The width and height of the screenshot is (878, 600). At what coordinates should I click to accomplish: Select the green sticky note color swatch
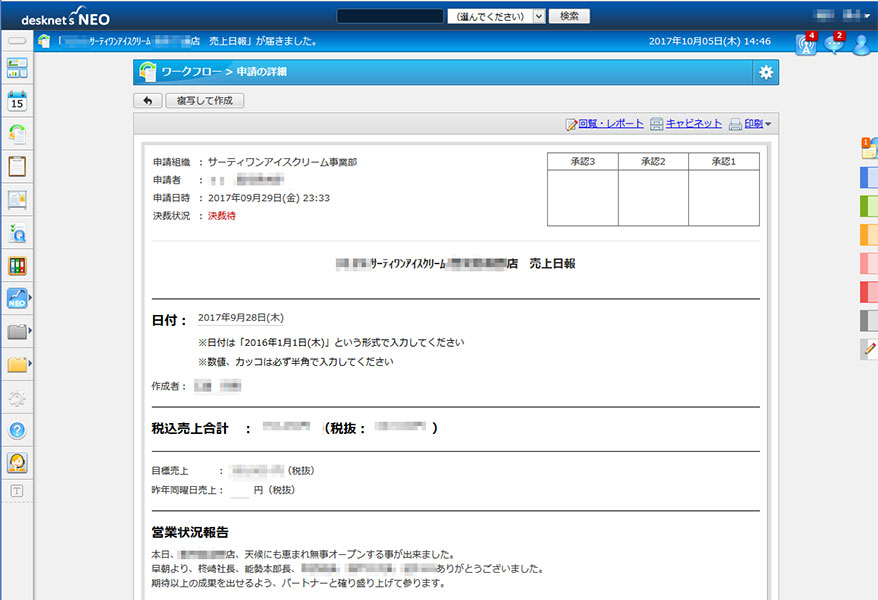[868, 207]
